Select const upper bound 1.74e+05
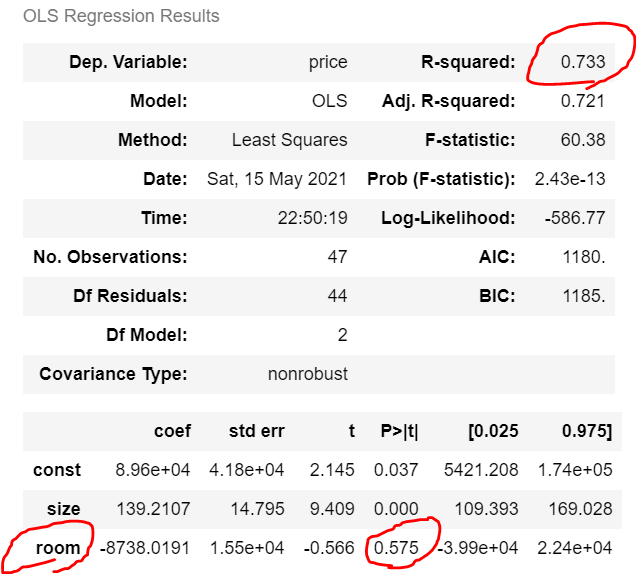636x574 pixels. 575,470
